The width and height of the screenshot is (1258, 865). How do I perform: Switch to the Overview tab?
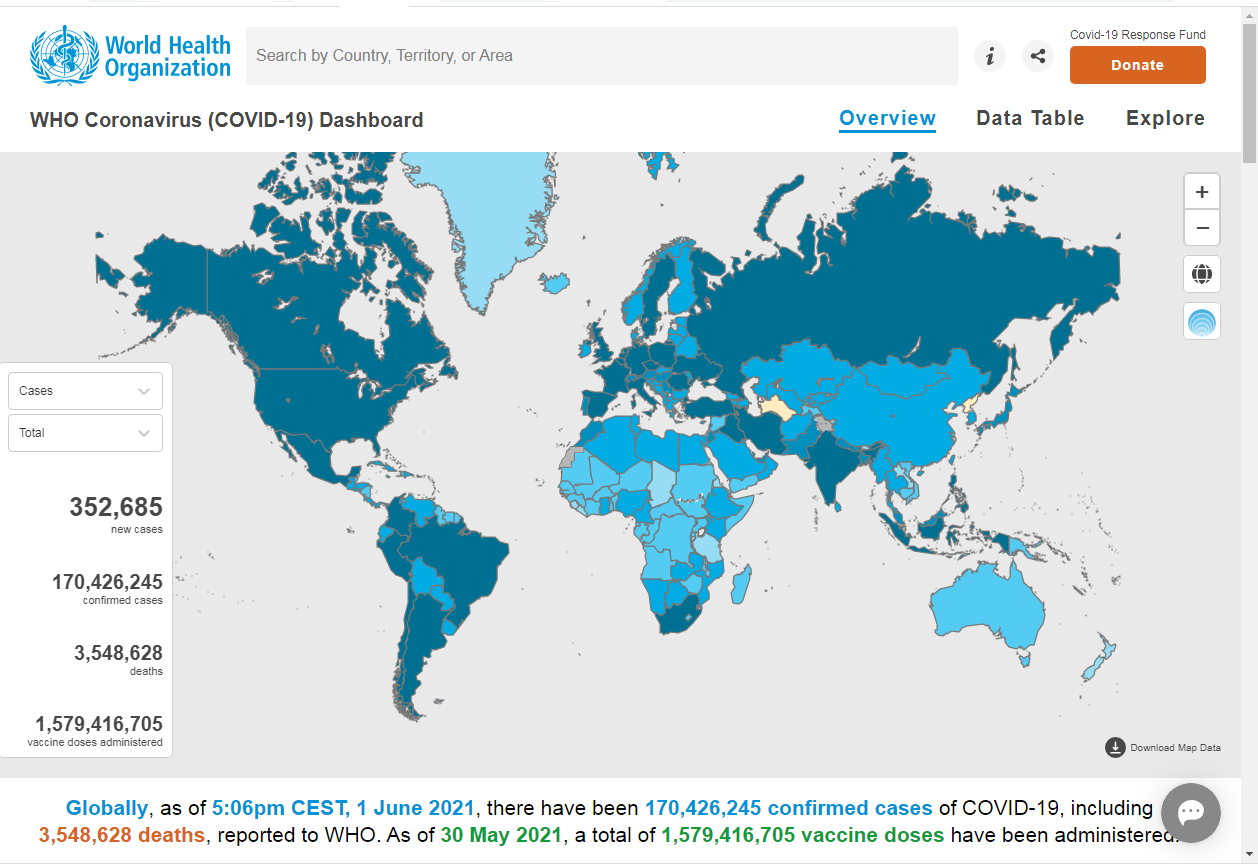[x=888, y=119]
